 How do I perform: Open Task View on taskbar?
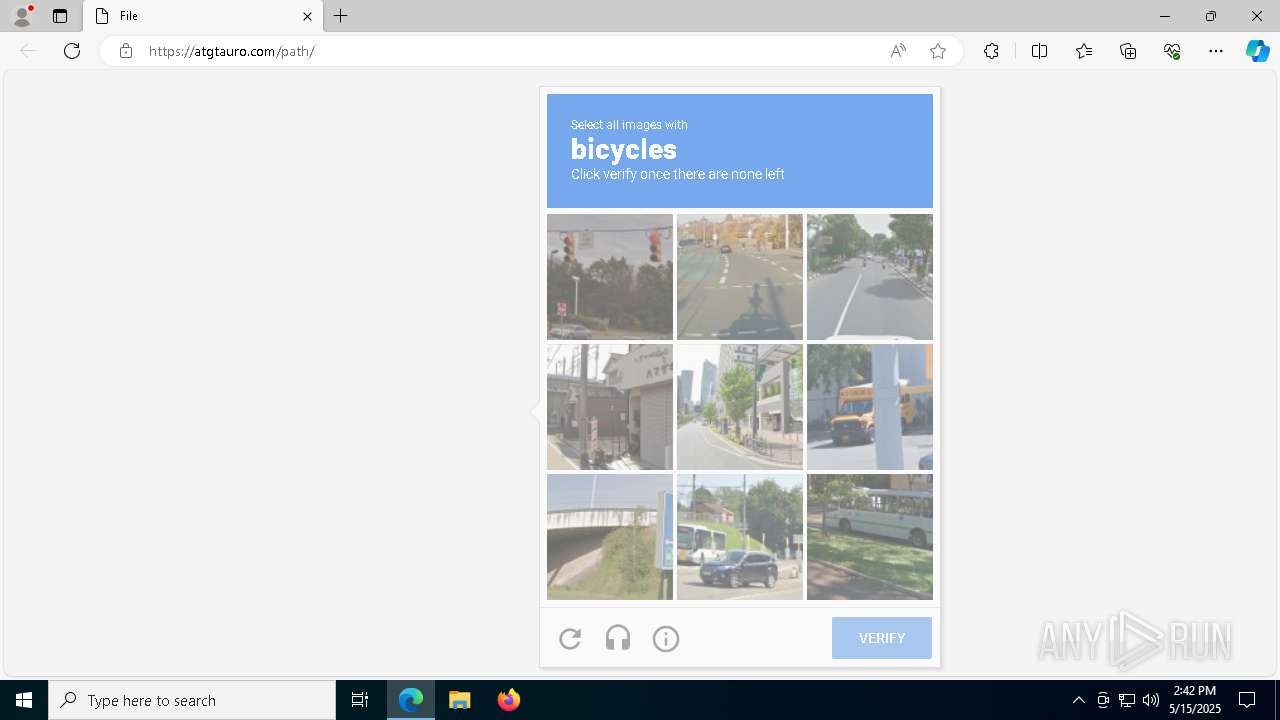pyautogui.click(x=360, y=700)
